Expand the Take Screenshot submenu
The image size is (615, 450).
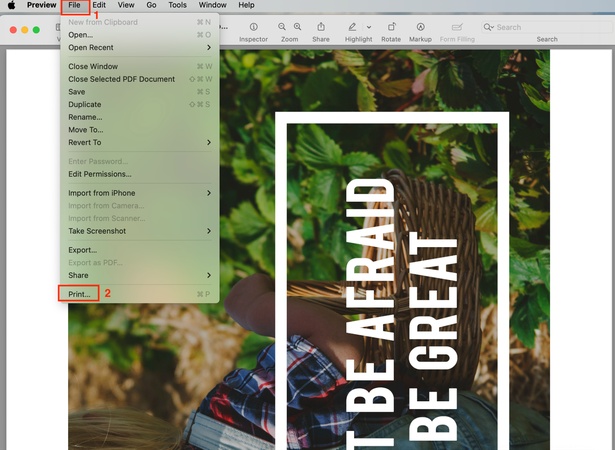click(140, 231)
